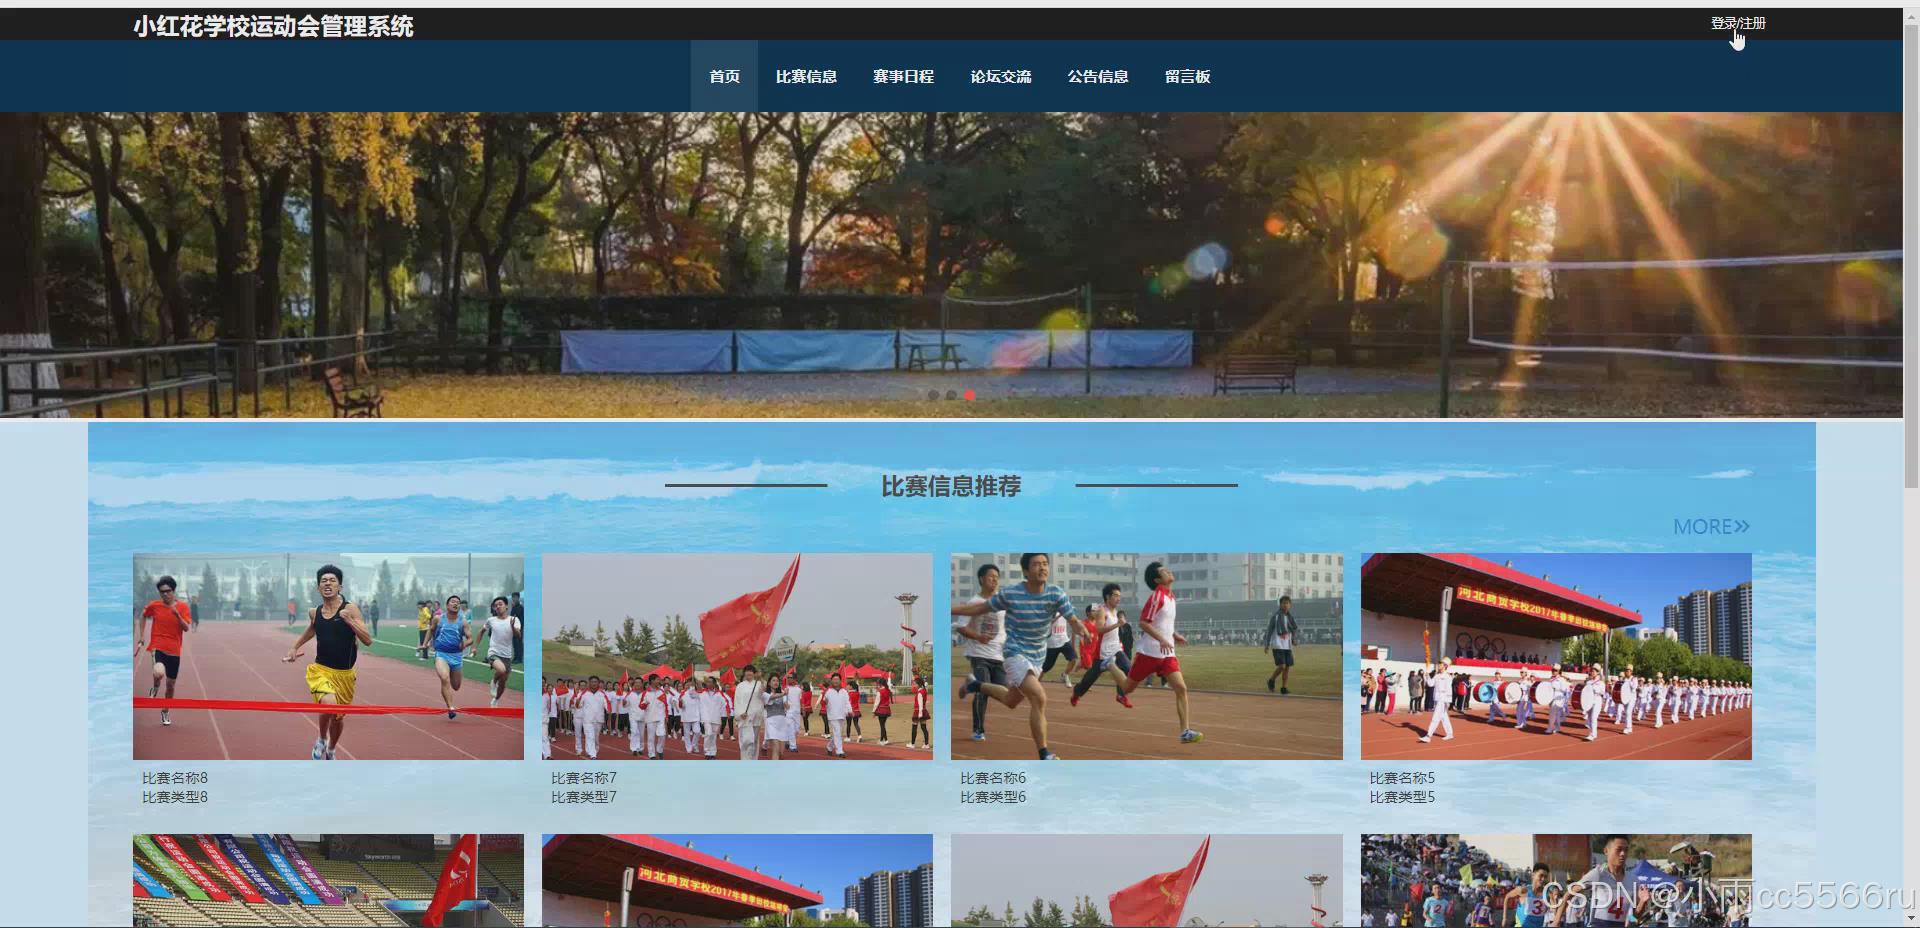Viewport: 1920px width, 928px height.
Task: Click the 比赛名称8 text
Action: pos(175,778)
